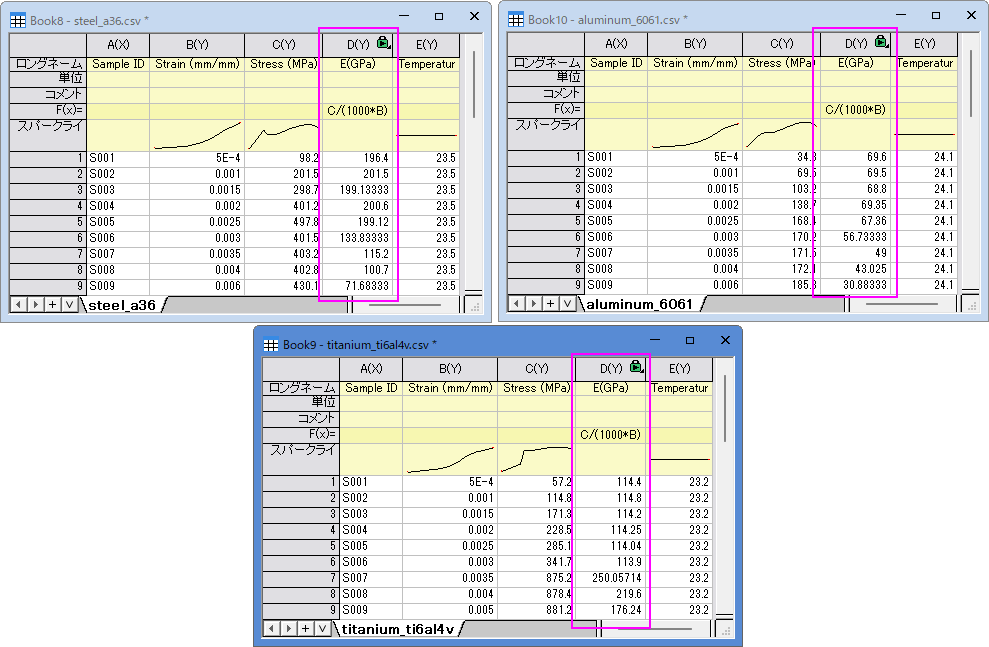Screen dimensions: 989x647
Task: Click Stress sparkline thumbnail in Book8
Action: (283, 135)
